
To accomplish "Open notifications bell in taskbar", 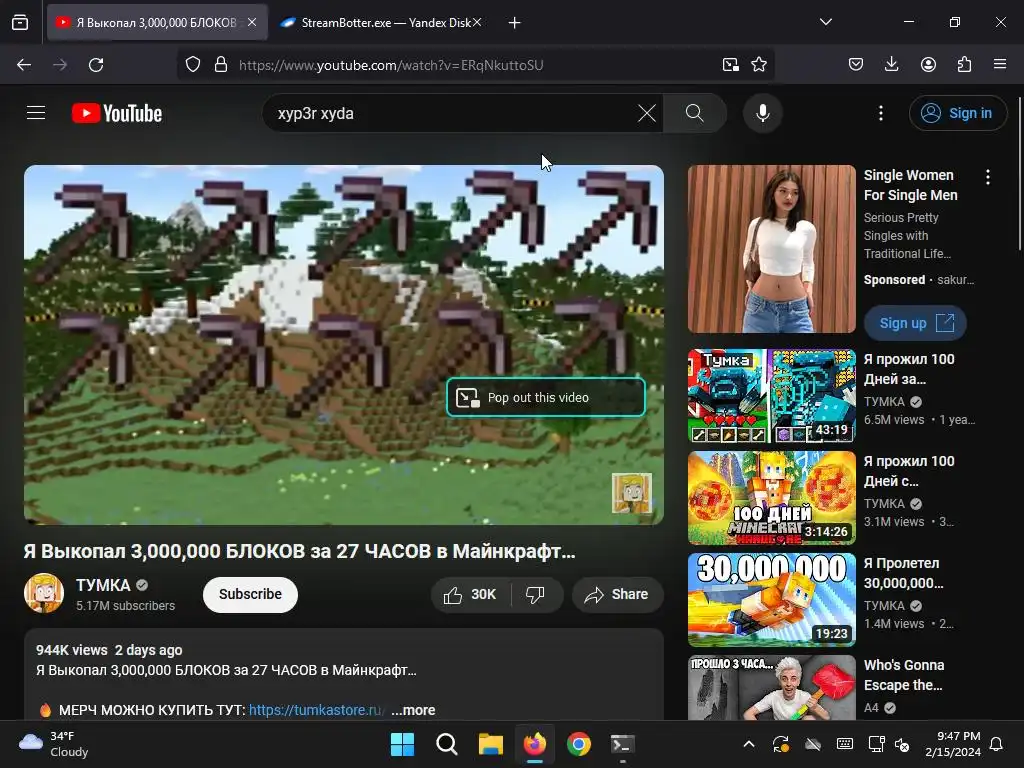I will point(997,744).
